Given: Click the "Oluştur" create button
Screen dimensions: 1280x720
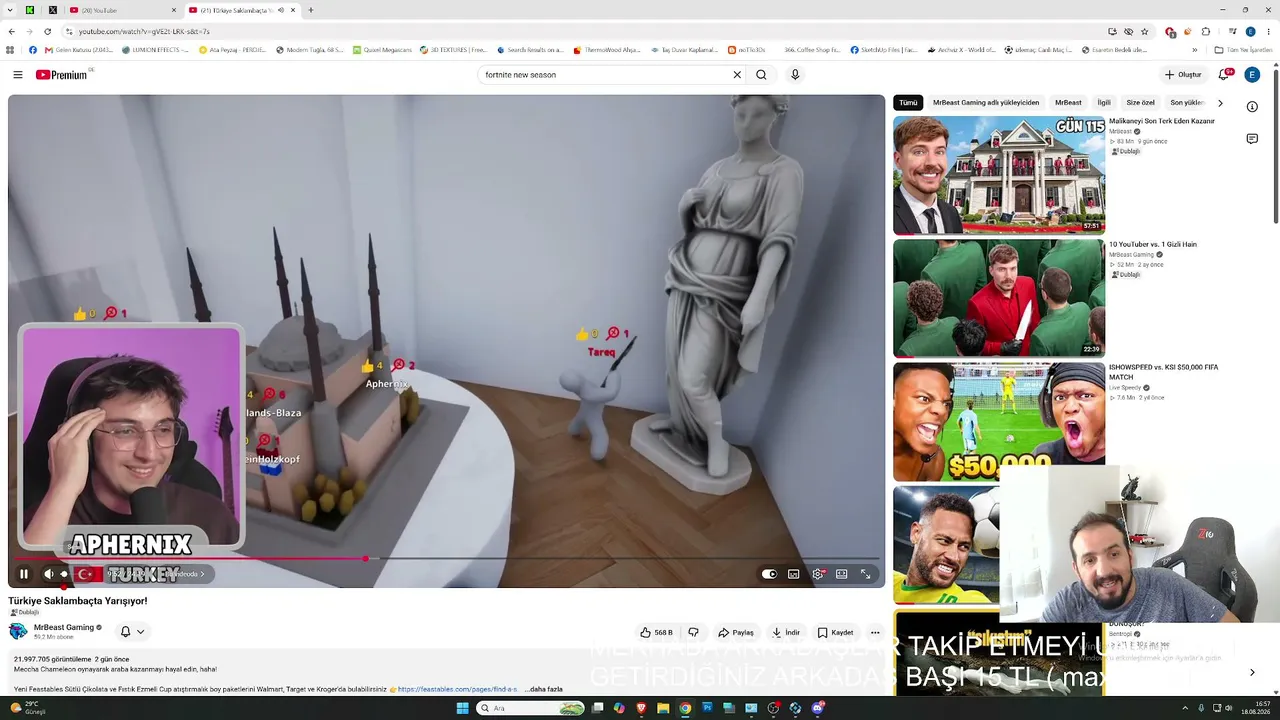Looking at the screenshot, I should 1183,75.
